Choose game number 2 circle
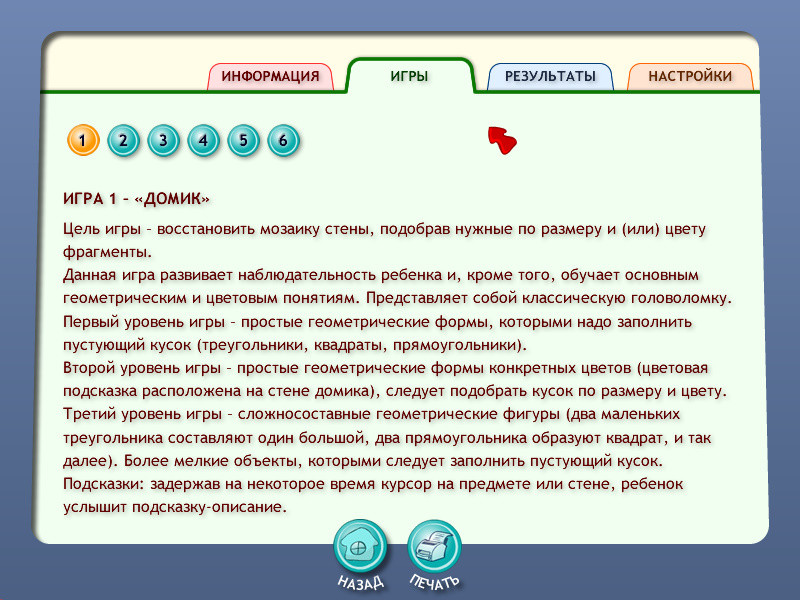 coord(123,140)
